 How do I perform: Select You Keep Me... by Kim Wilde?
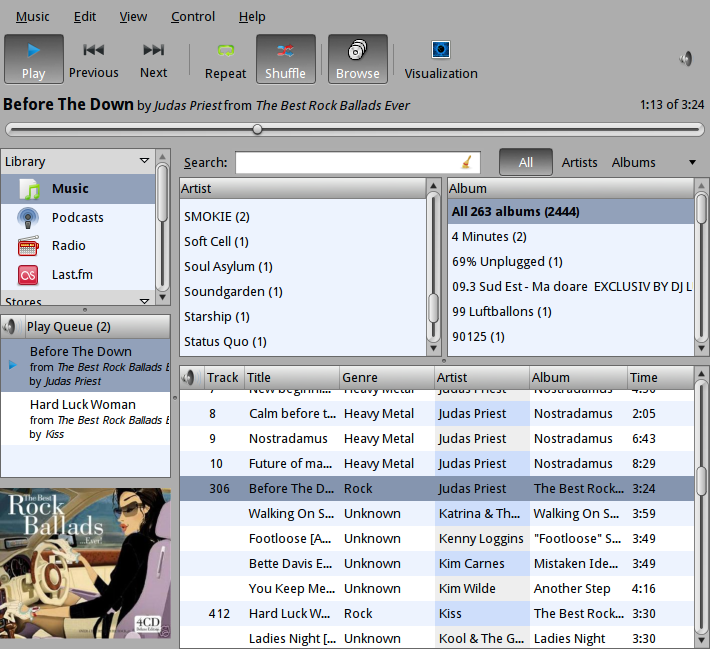click(x=437, y=589)
